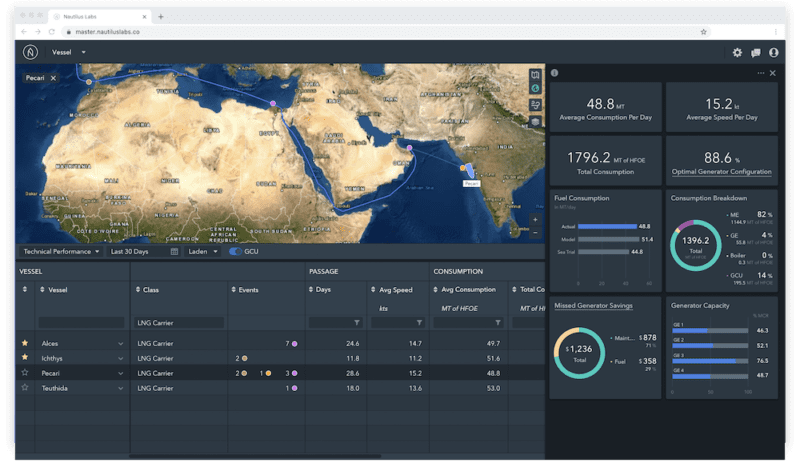The height and width of the screenshot is (467, 800).
Task: Open the three-dot panel options menu
Action: pos(760,73)
